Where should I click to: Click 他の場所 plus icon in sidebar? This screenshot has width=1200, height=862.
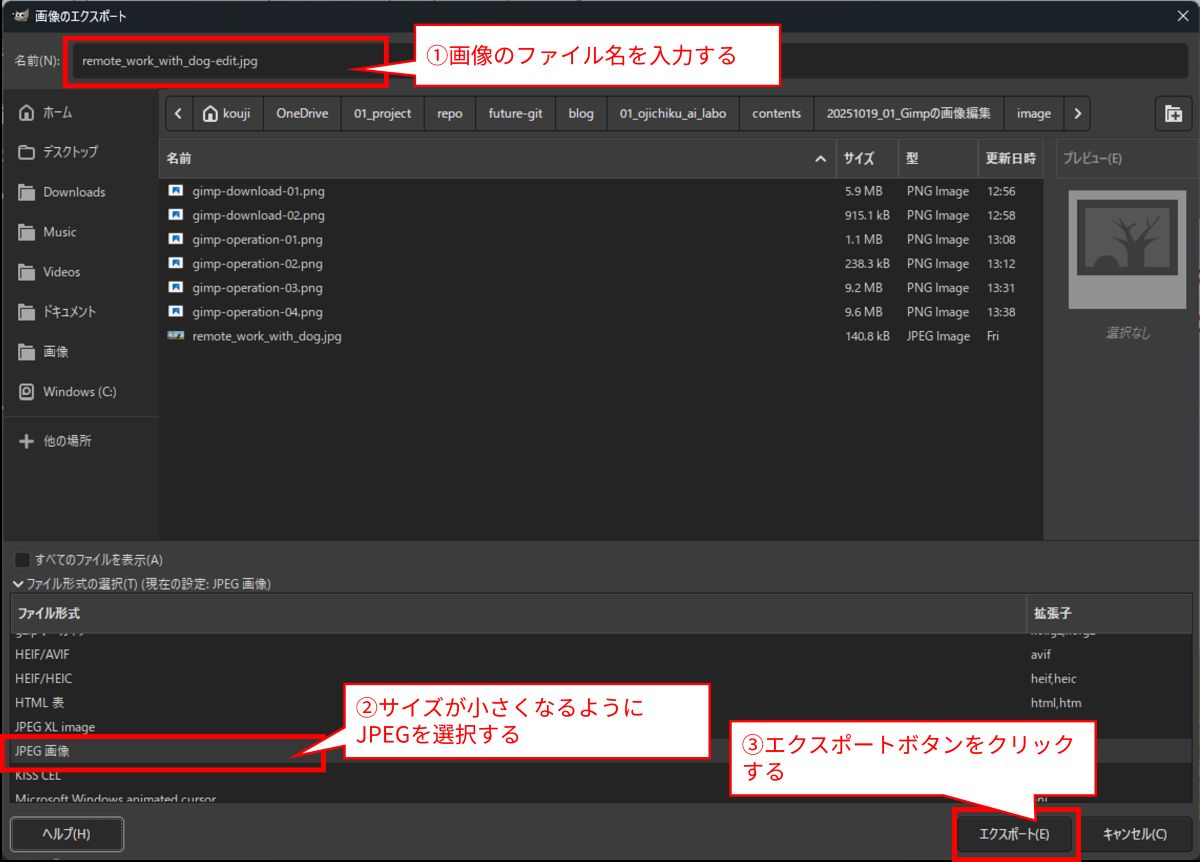pyautogui.click(x=26, y=441)
